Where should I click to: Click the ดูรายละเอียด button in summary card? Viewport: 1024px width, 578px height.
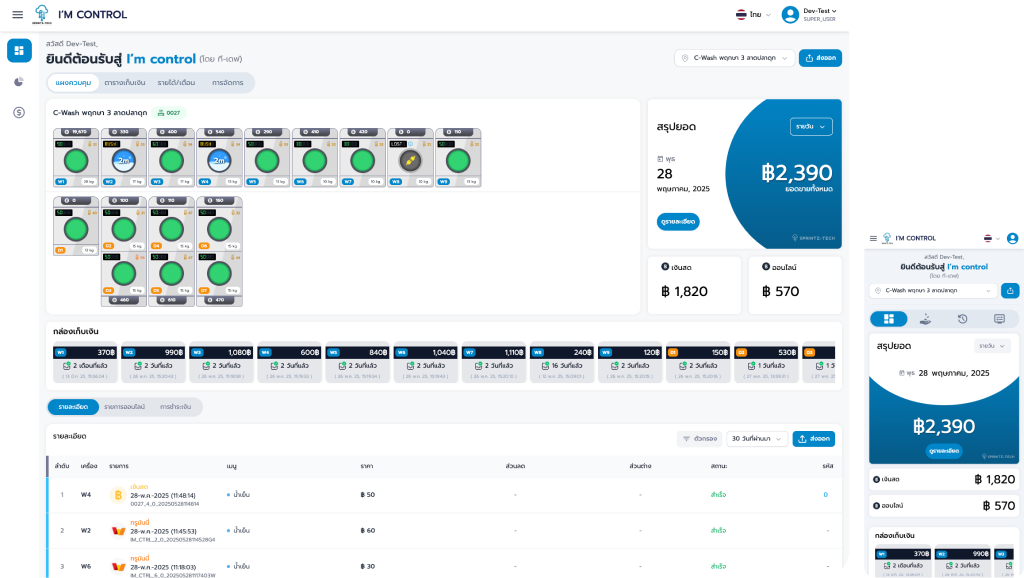(678, 221)
